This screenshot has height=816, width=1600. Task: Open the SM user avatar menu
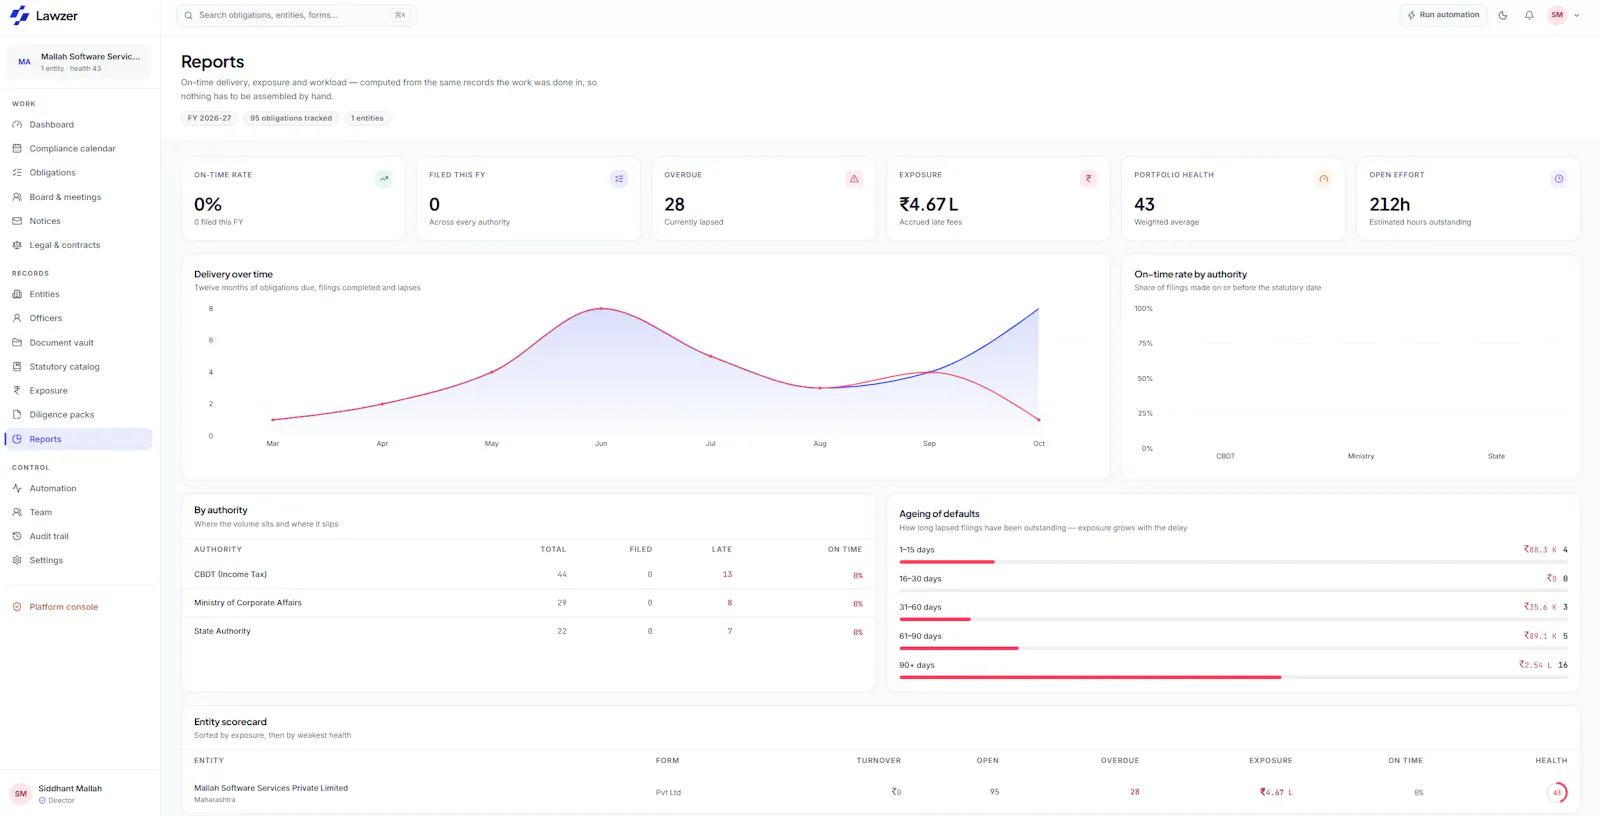1557,15
